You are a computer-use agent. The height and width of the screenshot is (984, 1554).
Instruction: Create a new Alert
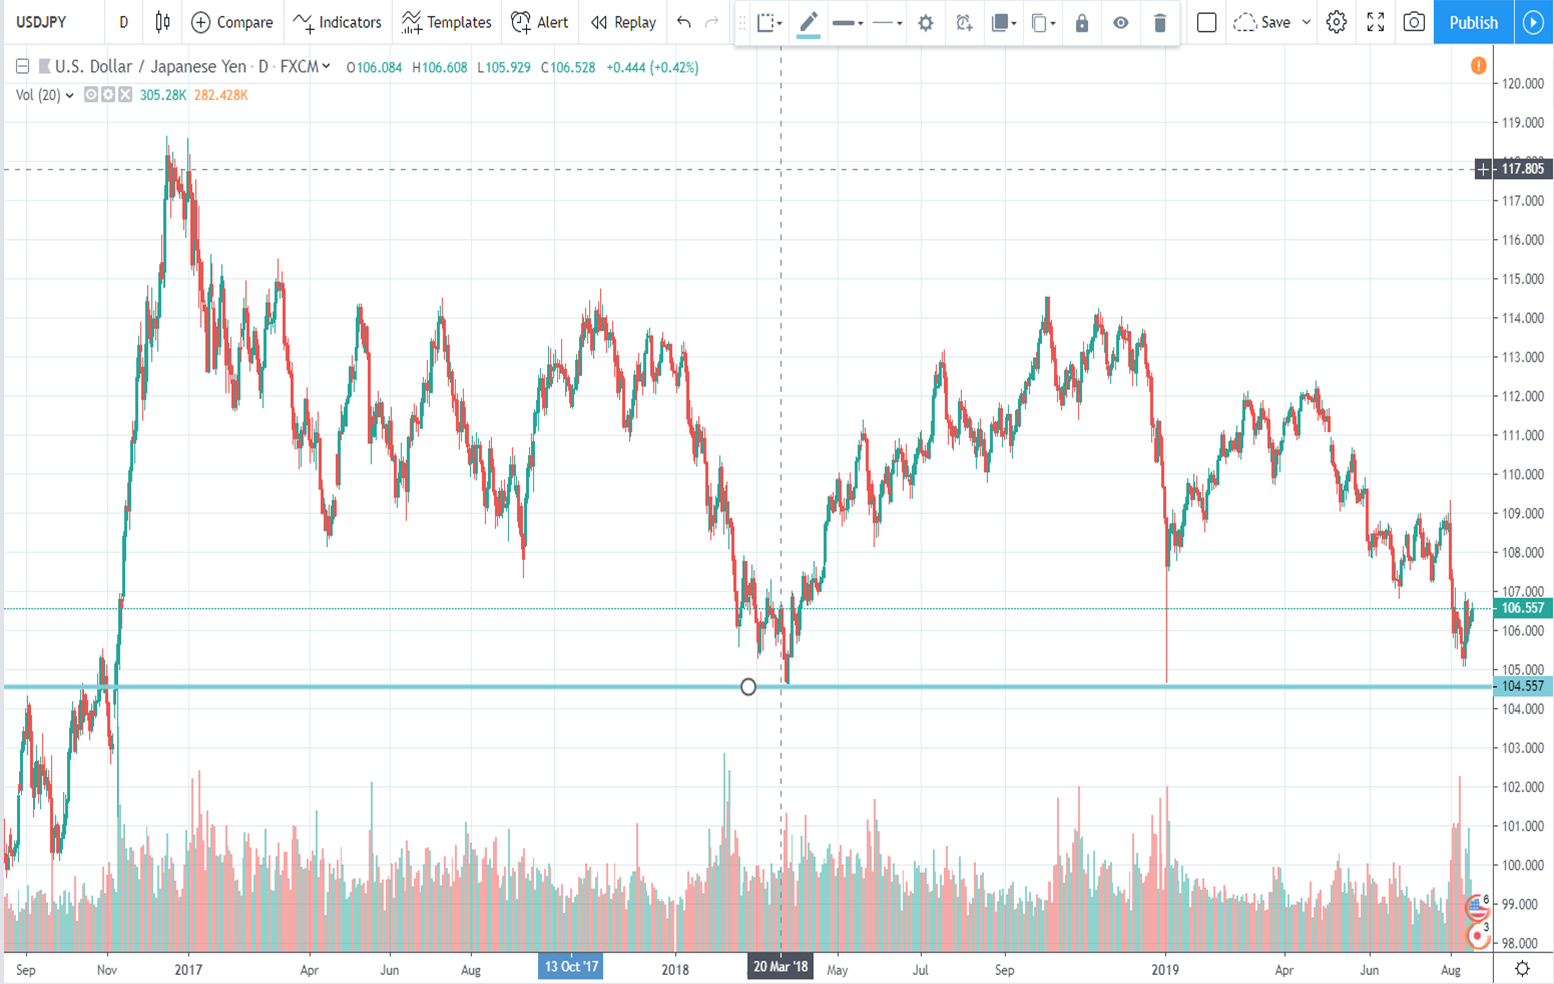pyautogui.click(x=539, y=22)
